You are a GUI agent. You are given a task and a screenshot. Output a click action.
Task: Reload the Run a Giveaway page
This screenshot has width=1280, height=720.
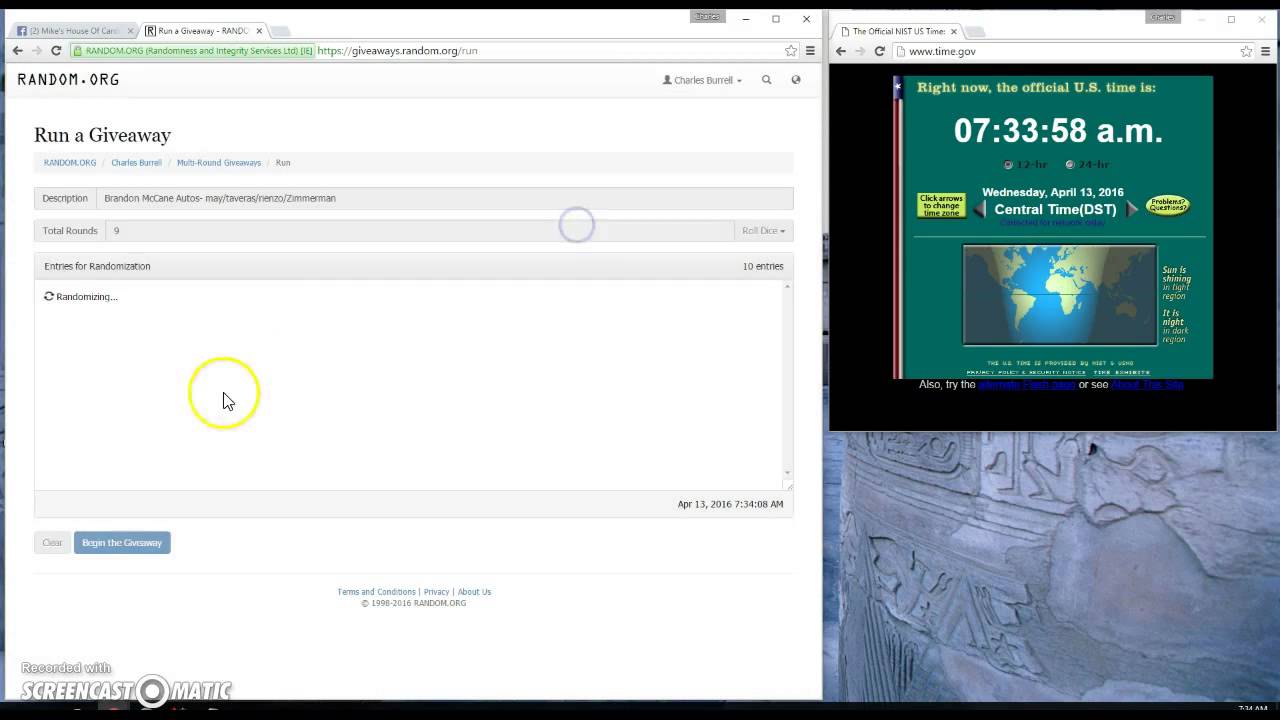click(56, 51)
